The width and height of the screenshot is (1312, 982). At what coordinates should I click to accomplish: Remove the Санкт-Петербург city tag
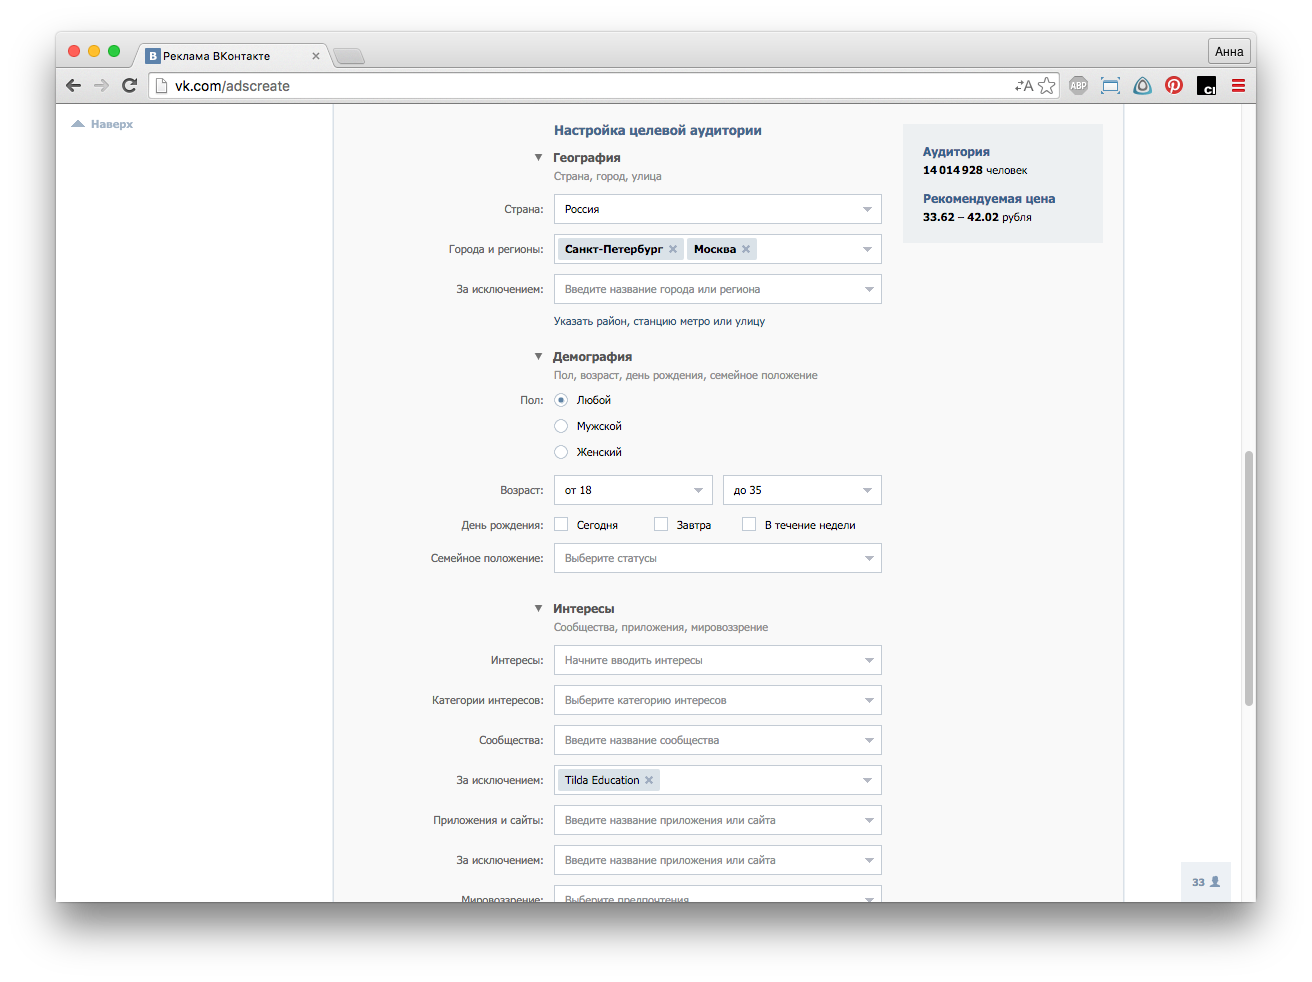click(x=673, y=249)
